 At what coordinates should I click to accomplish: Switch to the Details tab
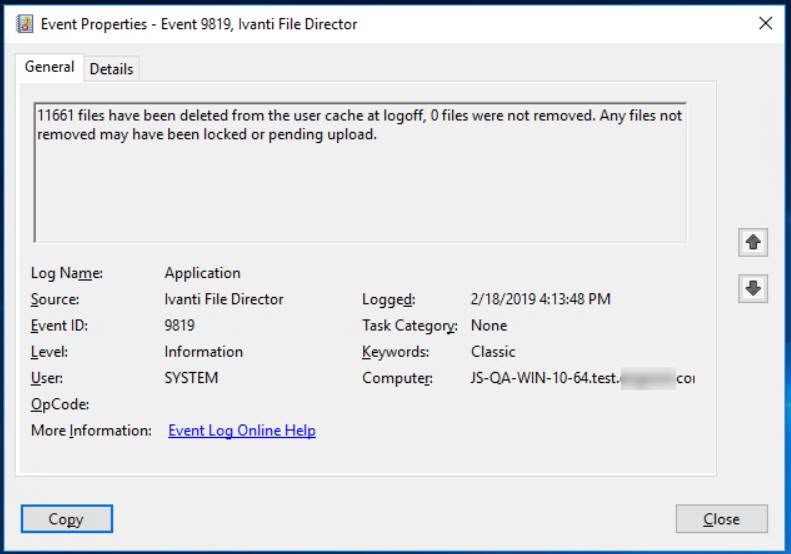[x=111, y=69]
